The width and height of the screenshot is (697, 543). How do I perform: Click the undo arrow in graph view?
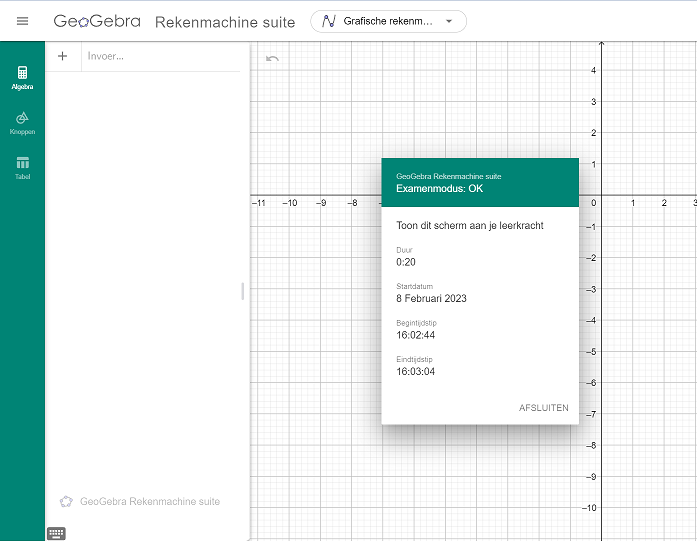272,59
